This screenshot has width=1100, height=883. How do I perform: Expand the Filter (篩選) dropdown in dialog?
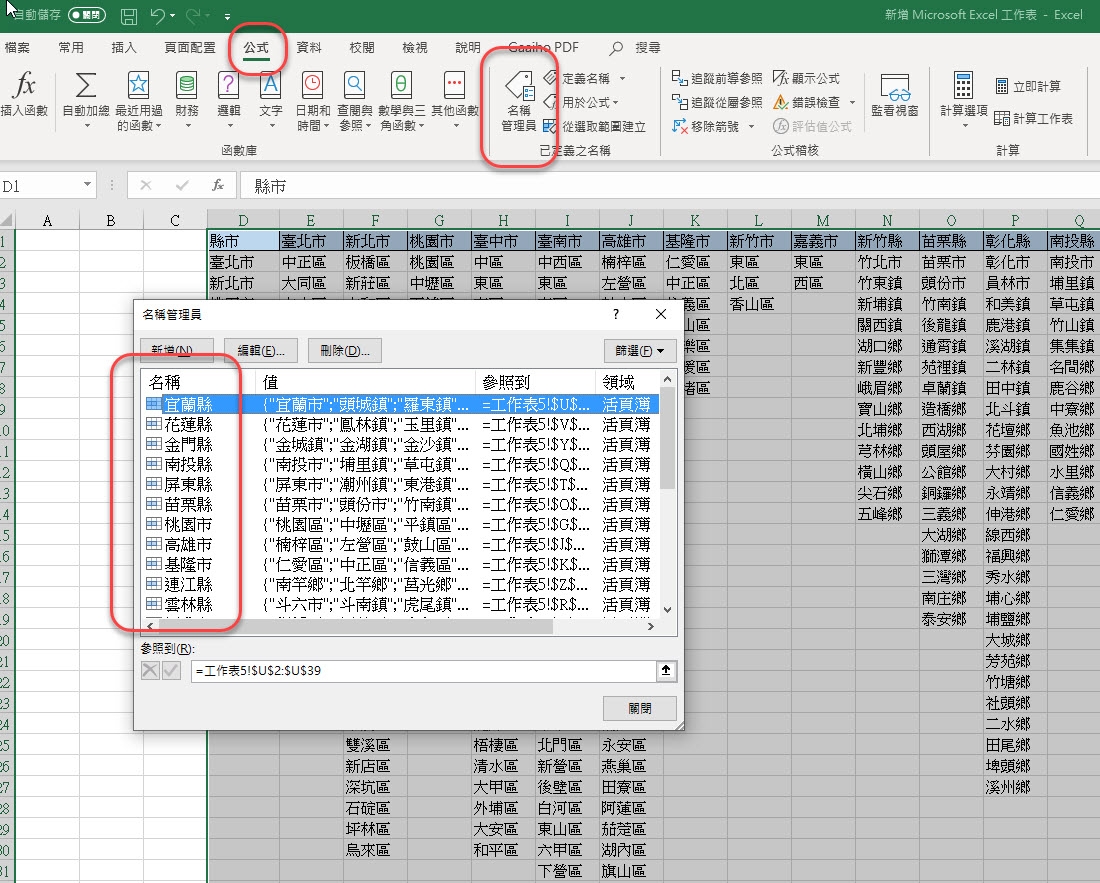(x=640, y=350)
